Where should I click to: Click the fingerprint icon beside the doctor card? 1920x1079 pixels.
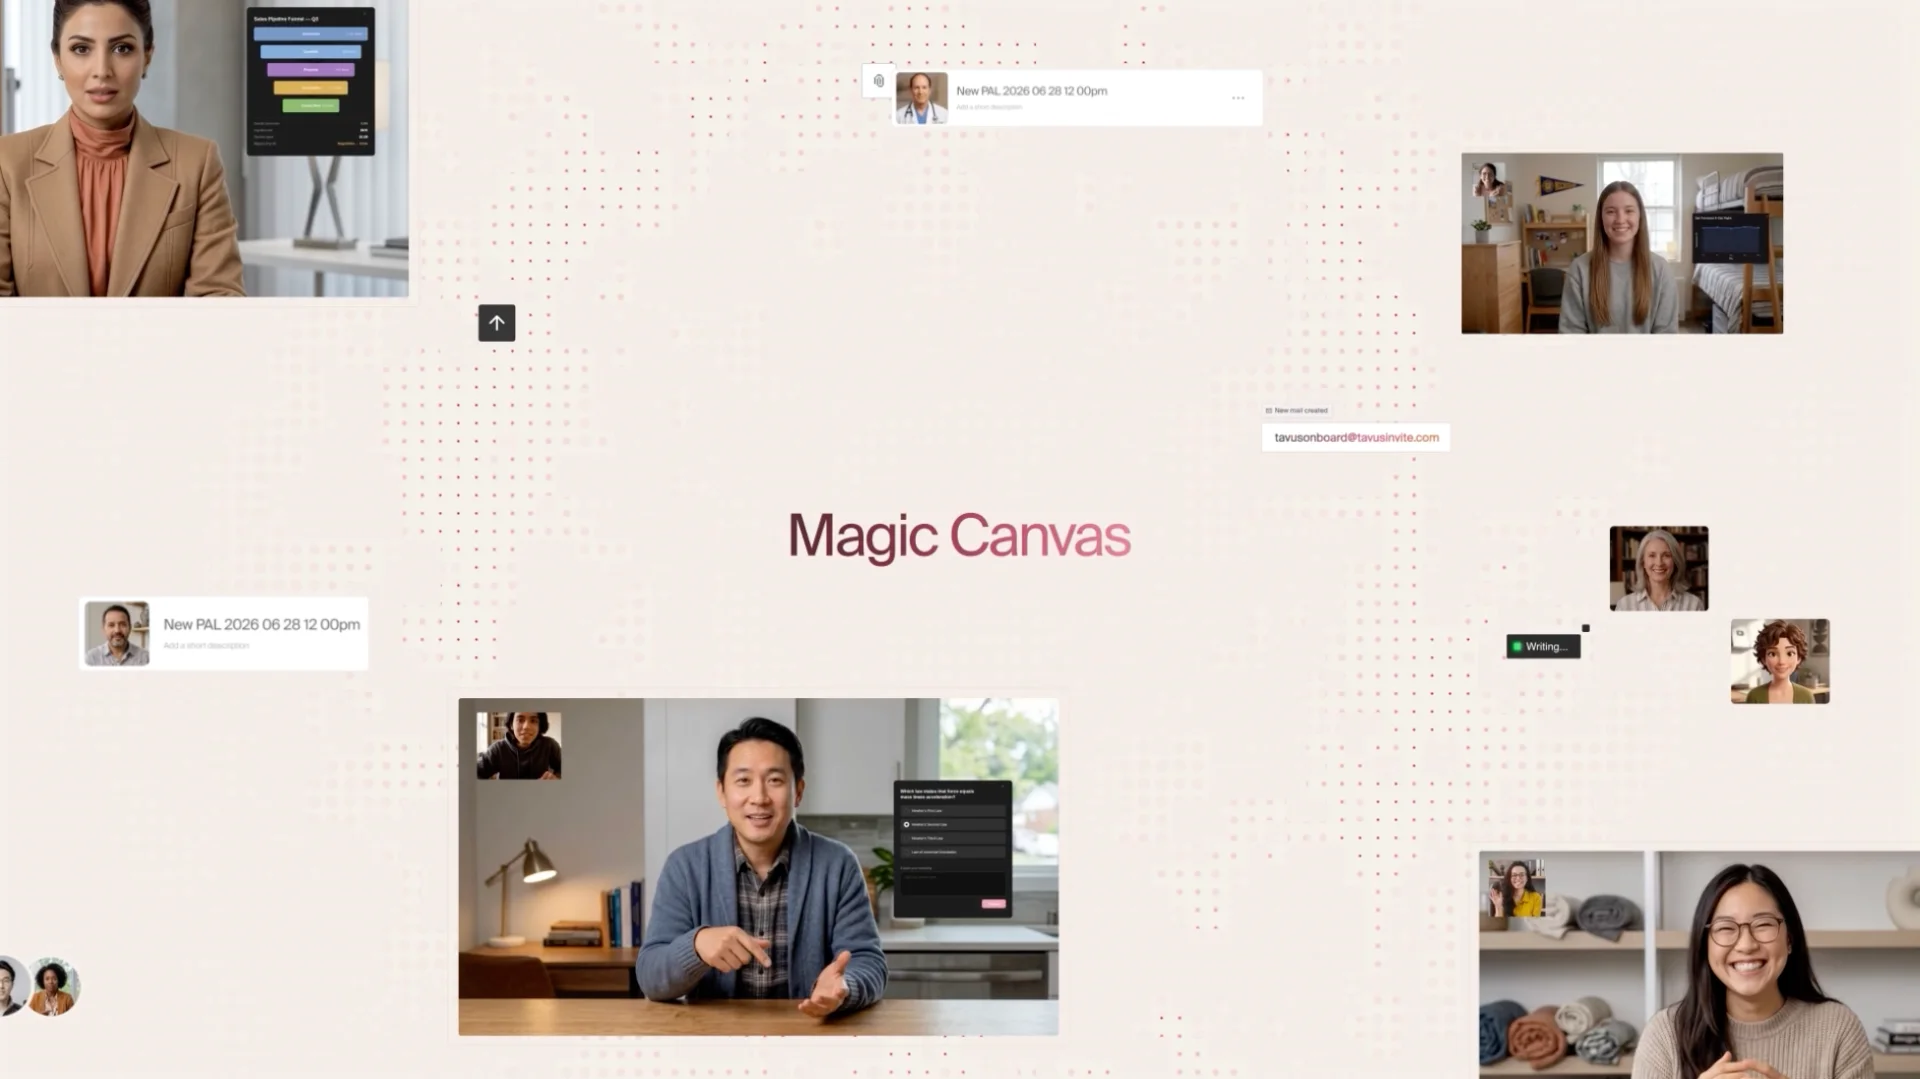coord(879,81)
